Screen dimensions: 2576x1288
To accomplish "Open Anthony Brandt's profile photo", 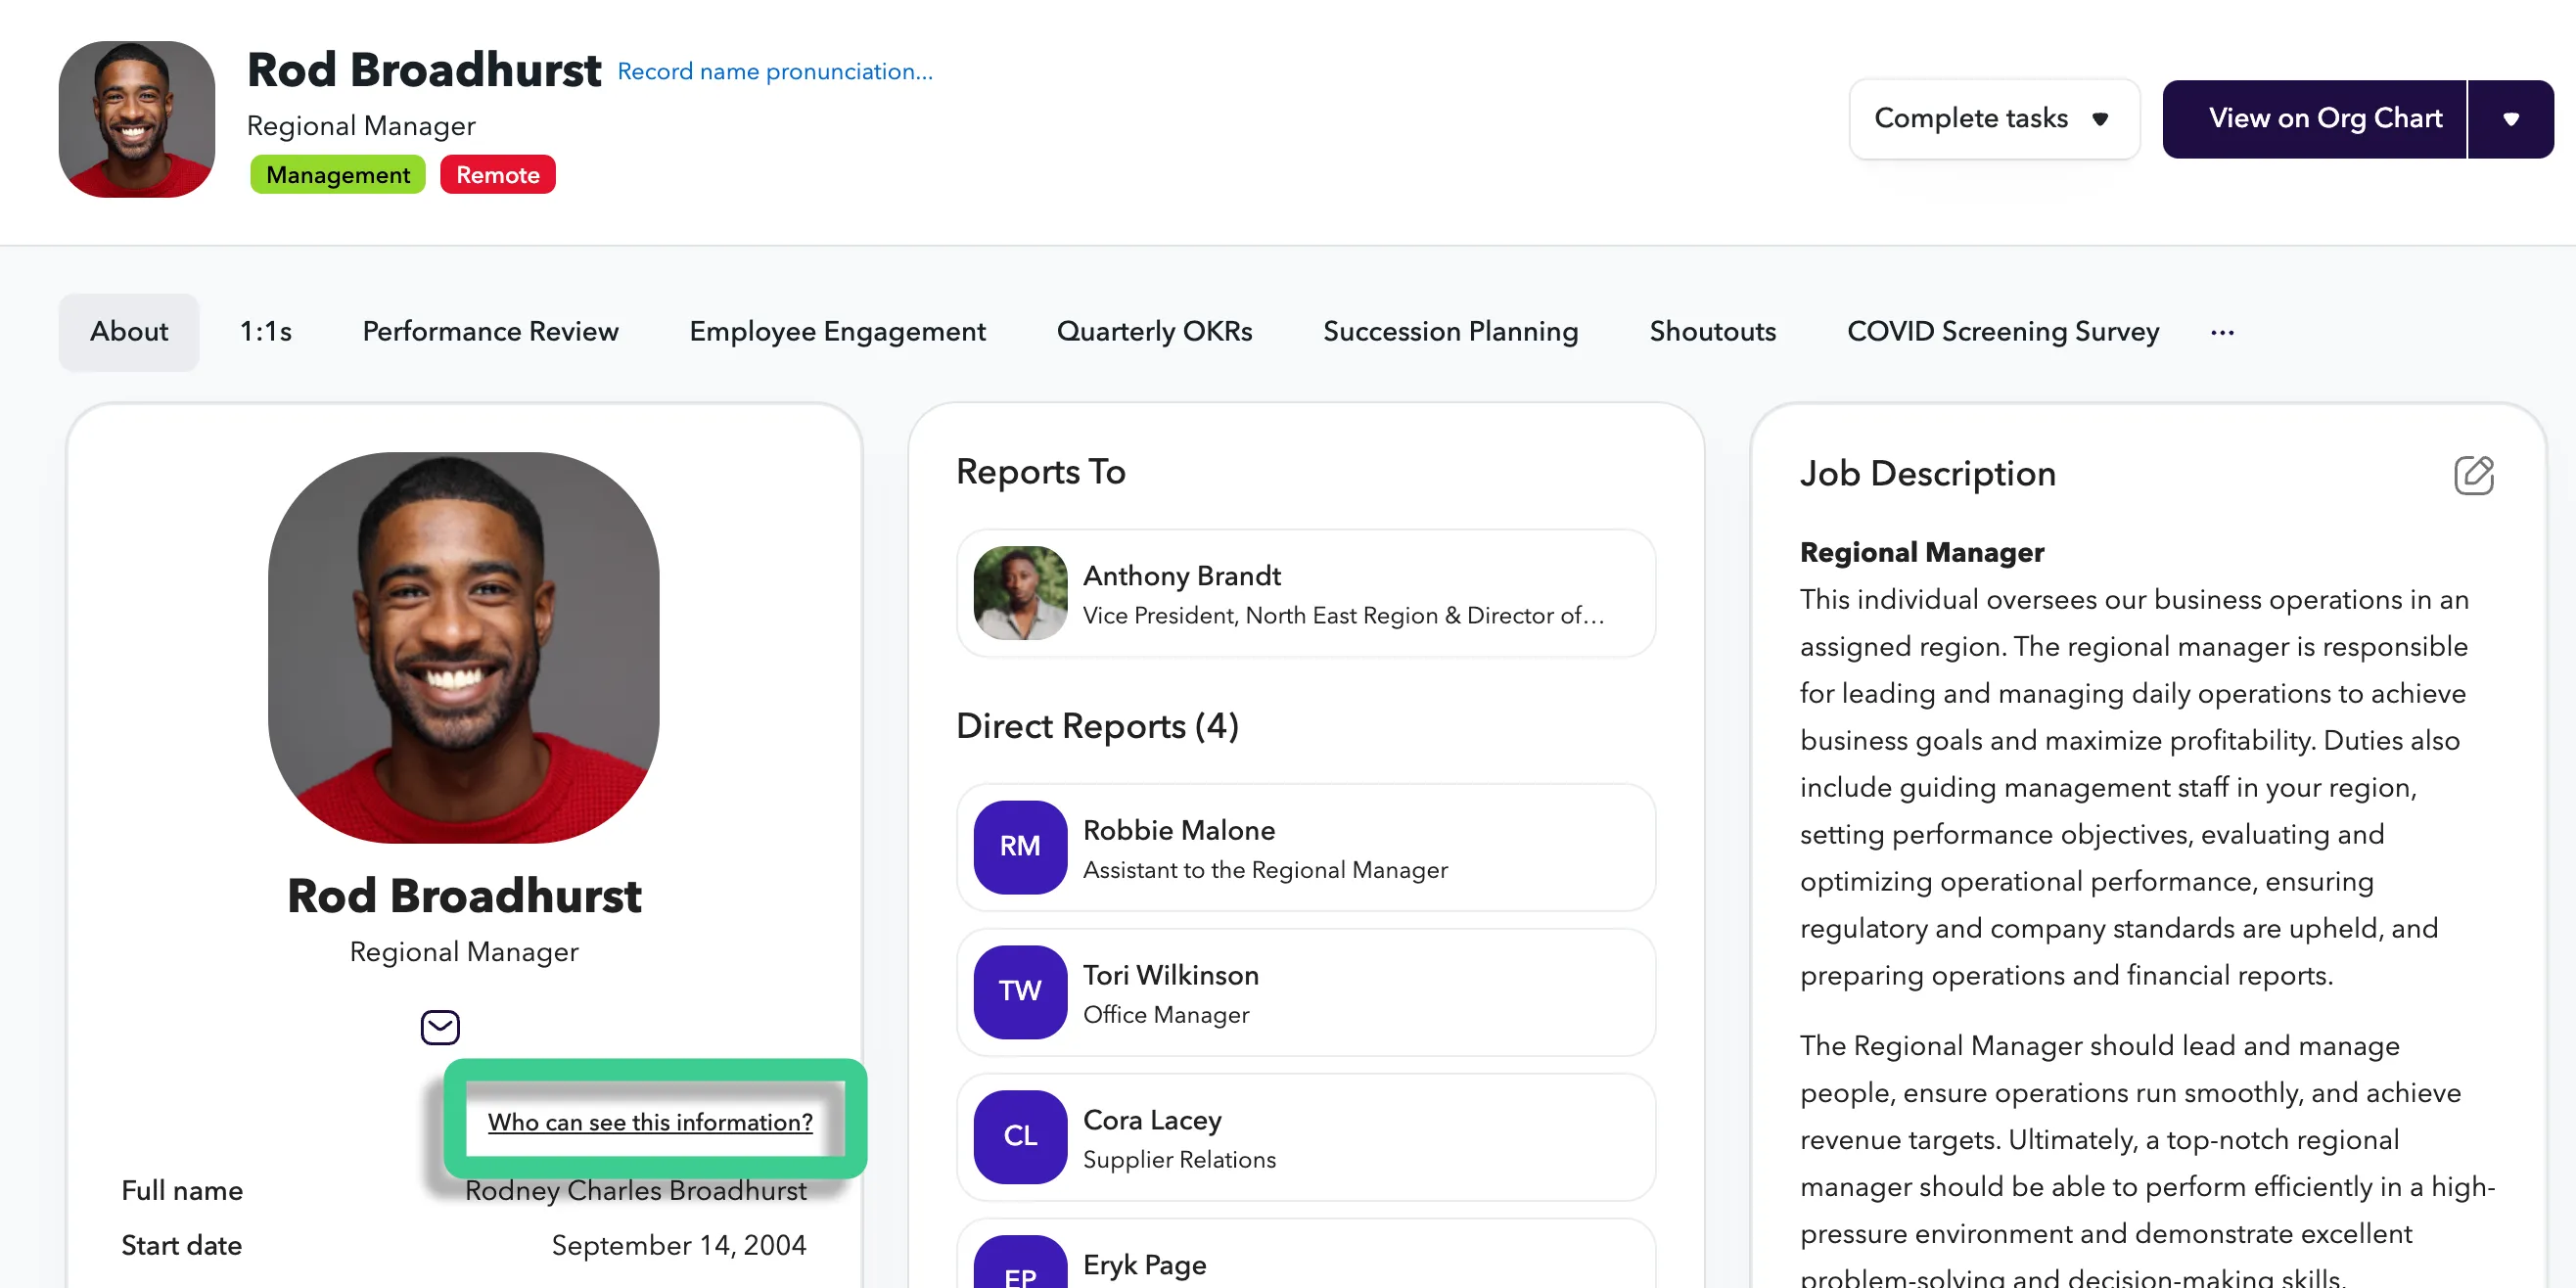I will (1020, 593).
